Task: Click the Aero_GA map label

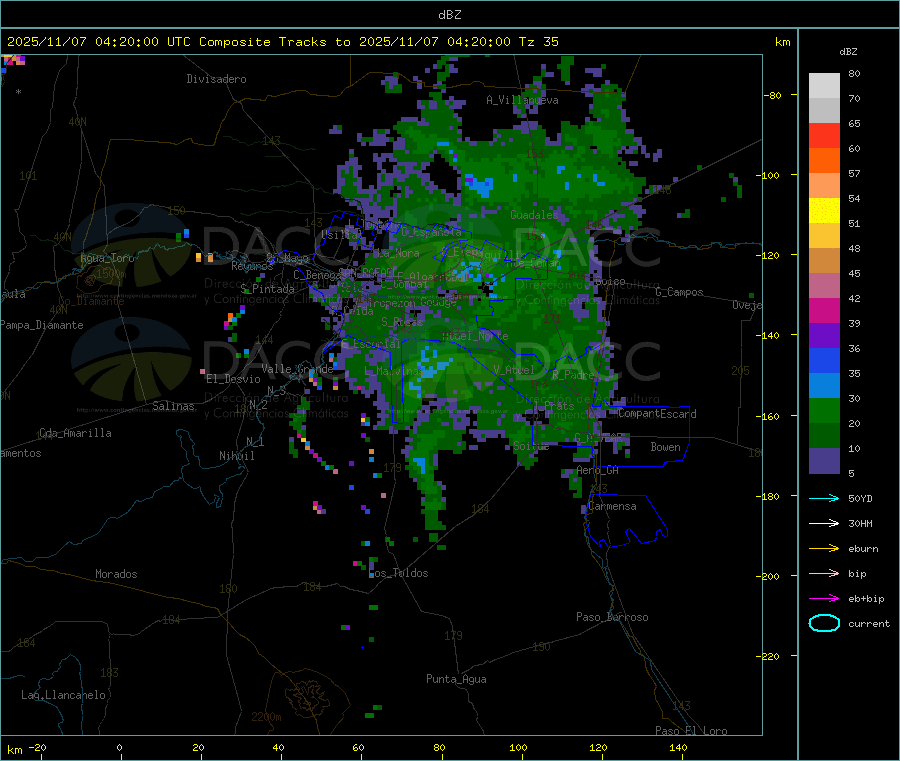Action: (x=598, y=470)
